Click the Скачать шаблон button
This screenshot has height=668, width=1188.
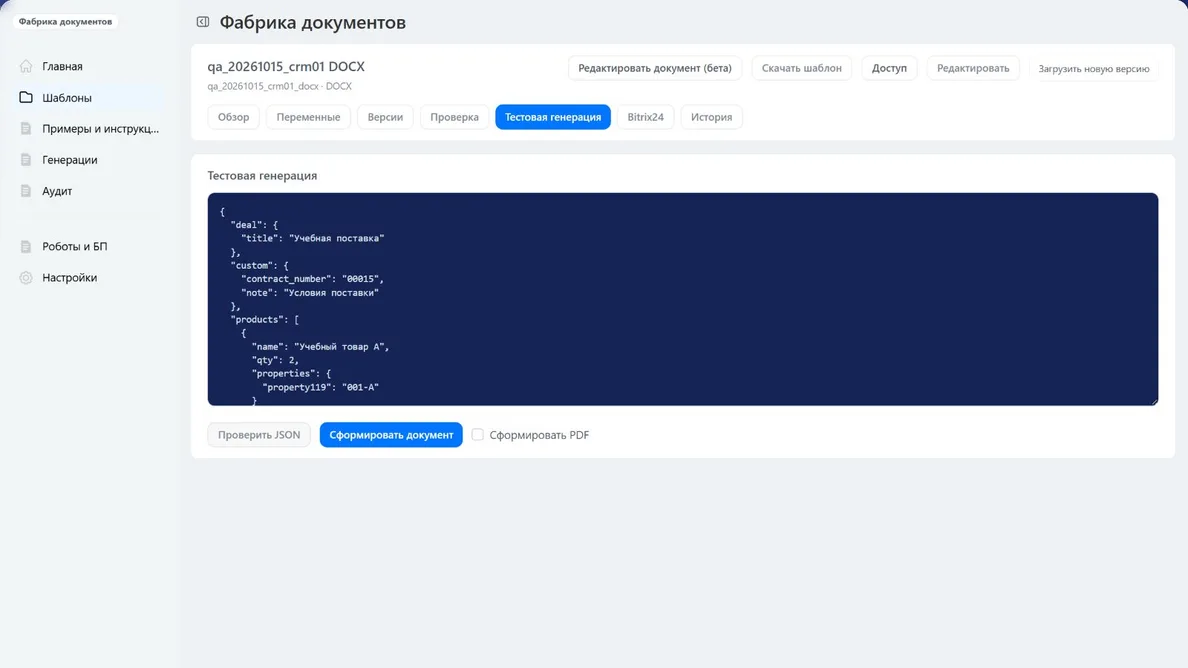point(802,68)
